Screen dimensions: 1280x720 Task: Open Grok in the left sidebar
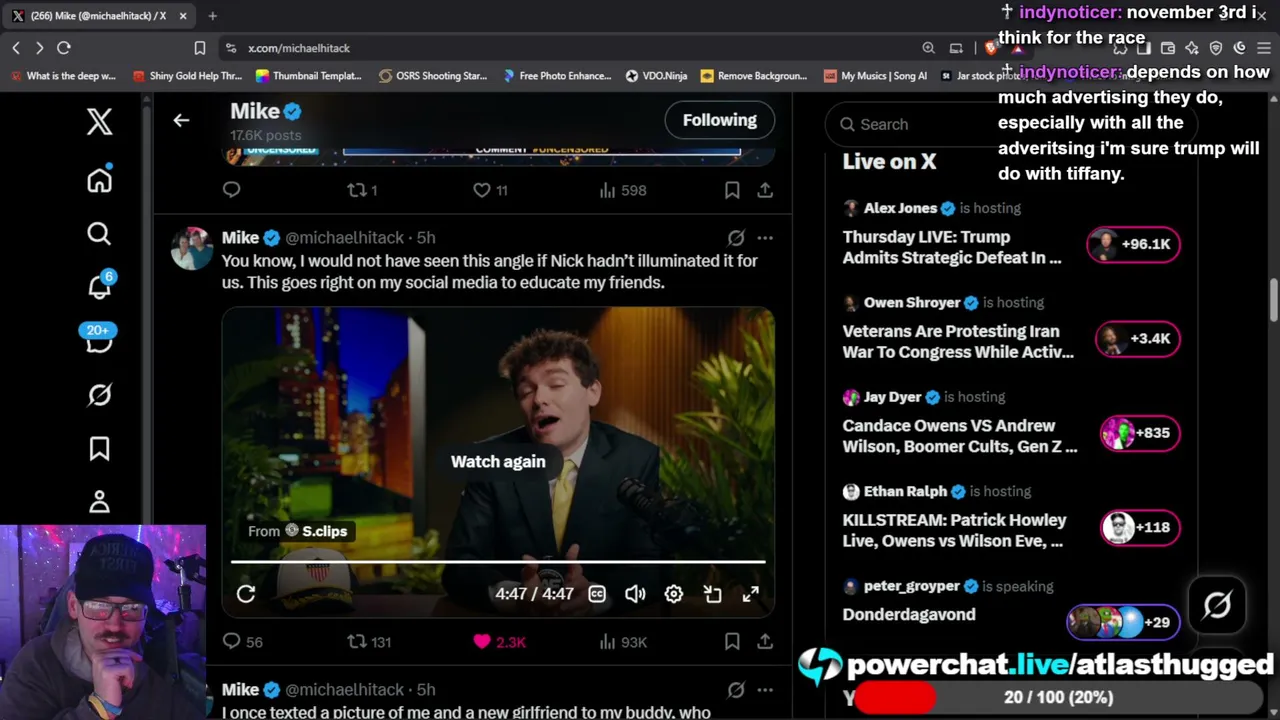[99, 395]
